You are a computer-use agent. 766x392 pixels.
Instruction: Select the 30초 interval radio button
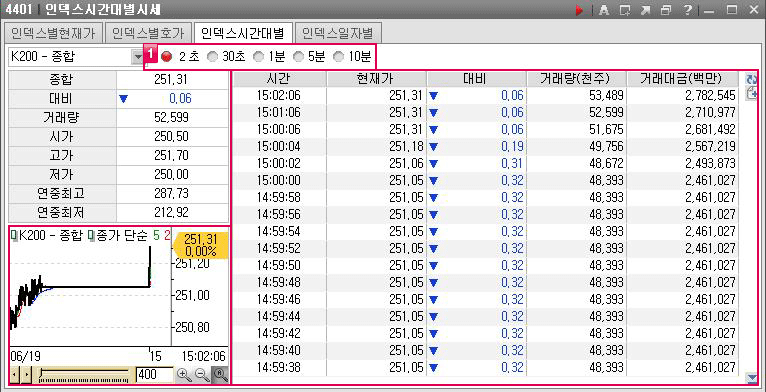click(x=212, y=57)
